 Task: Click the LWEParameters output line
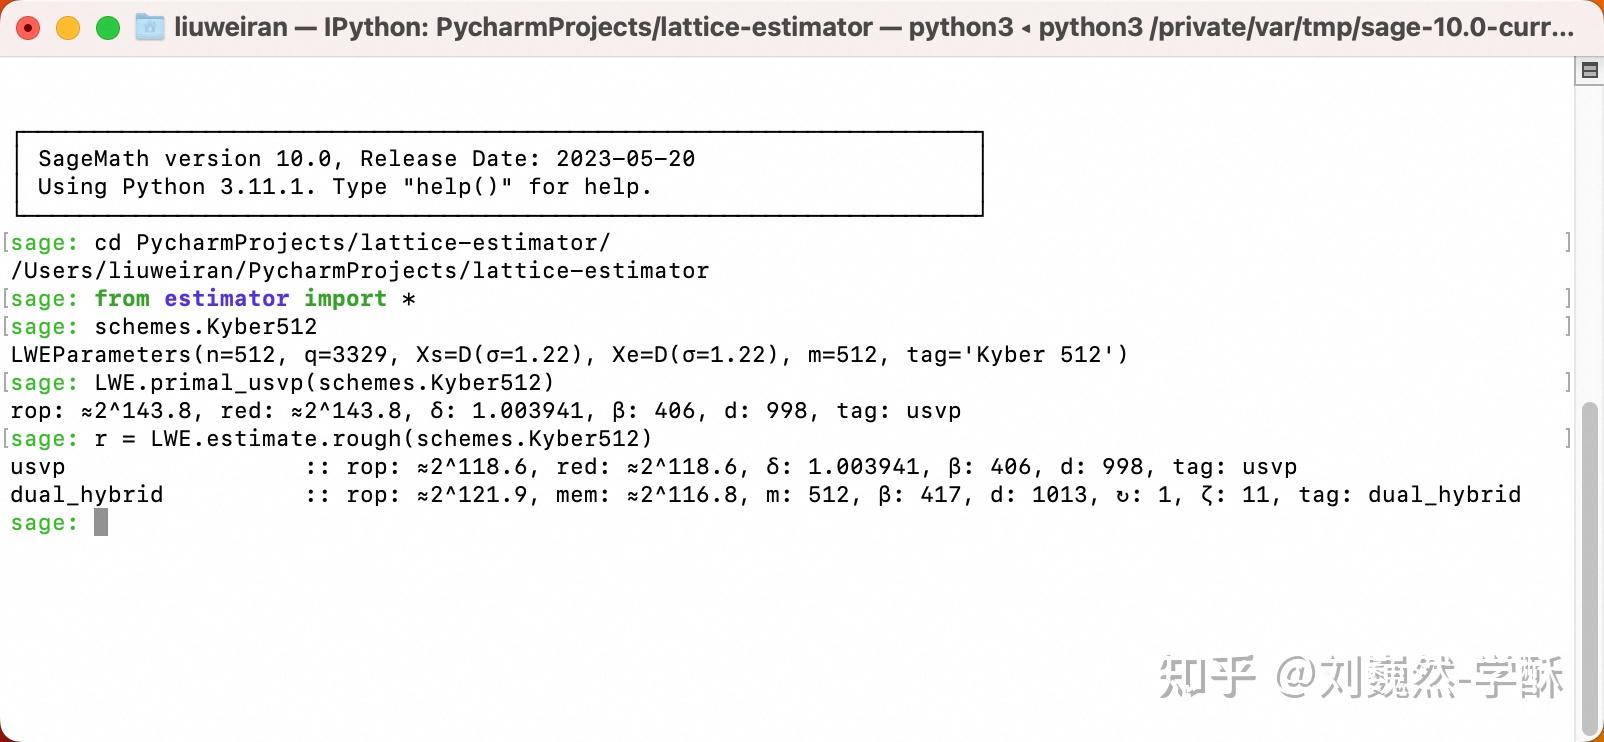(568, 355)
